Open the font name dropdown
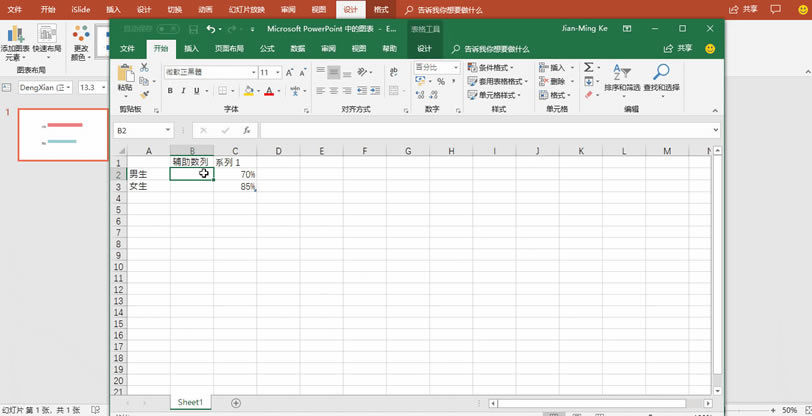The height and width of the screenshot is (416, 812). click(x=253, y=73)
